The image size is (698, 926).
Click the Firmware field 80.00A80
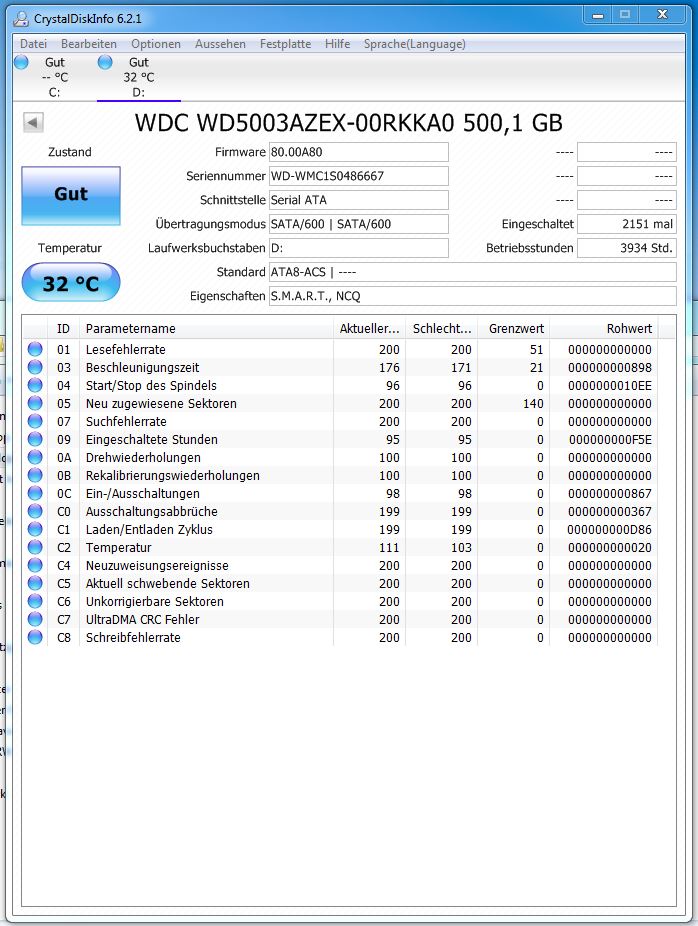coord(358,152)
